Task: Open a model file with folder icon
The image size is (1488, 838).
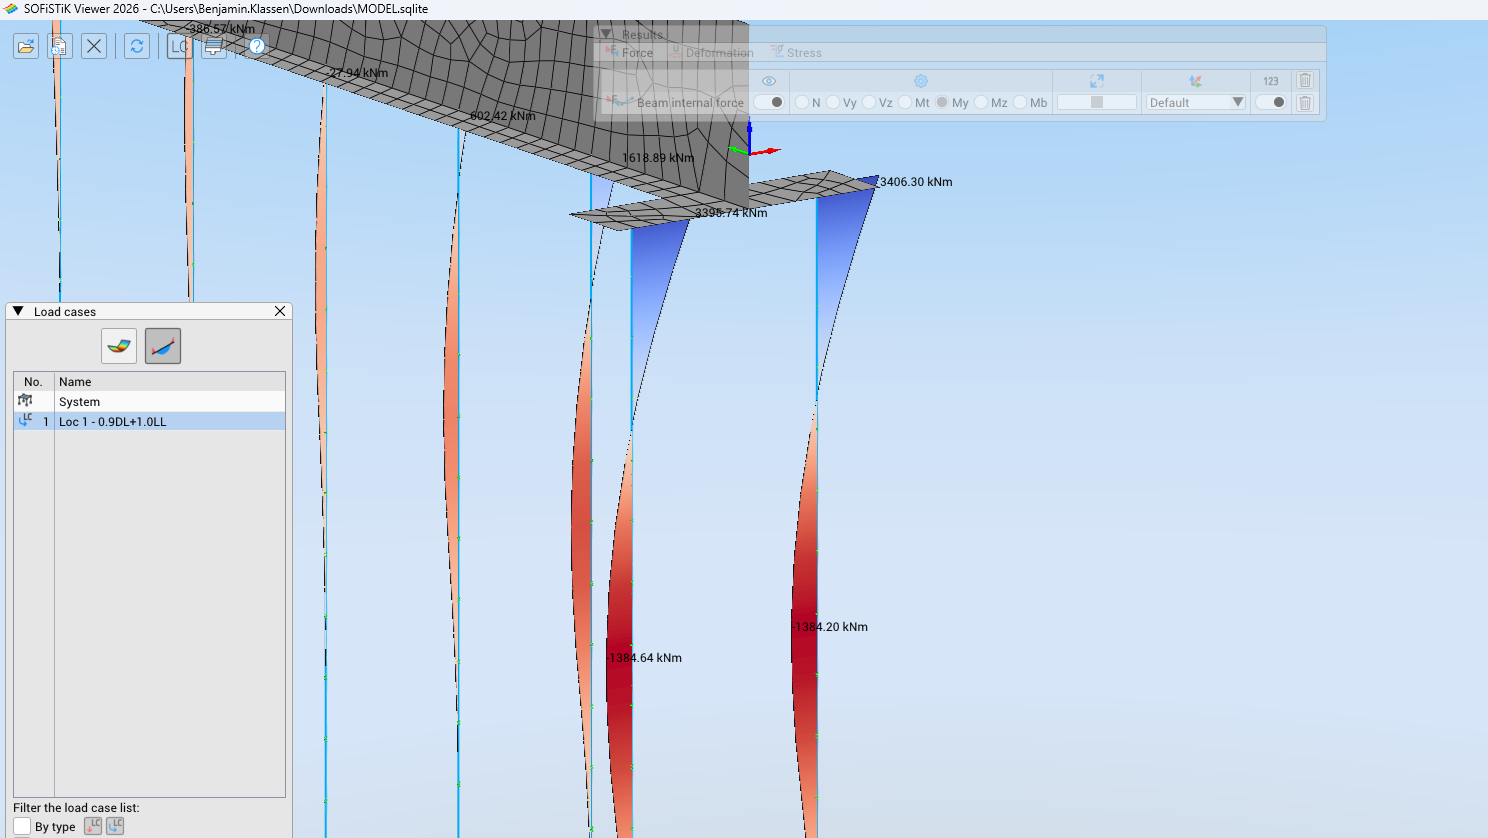Action: (x=26, y=46)
